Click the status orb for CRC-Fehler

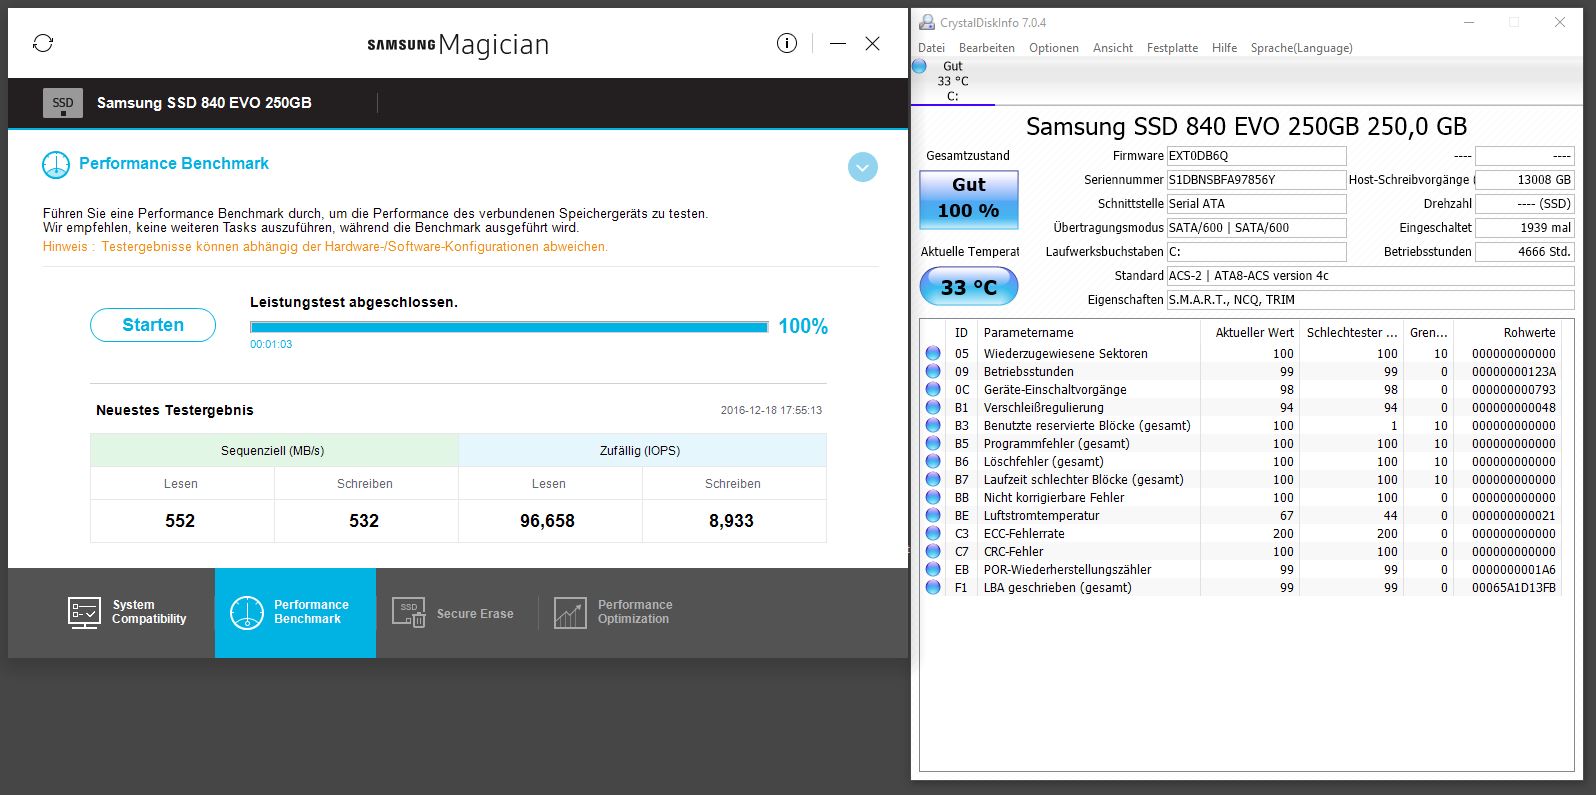[933, 551]
